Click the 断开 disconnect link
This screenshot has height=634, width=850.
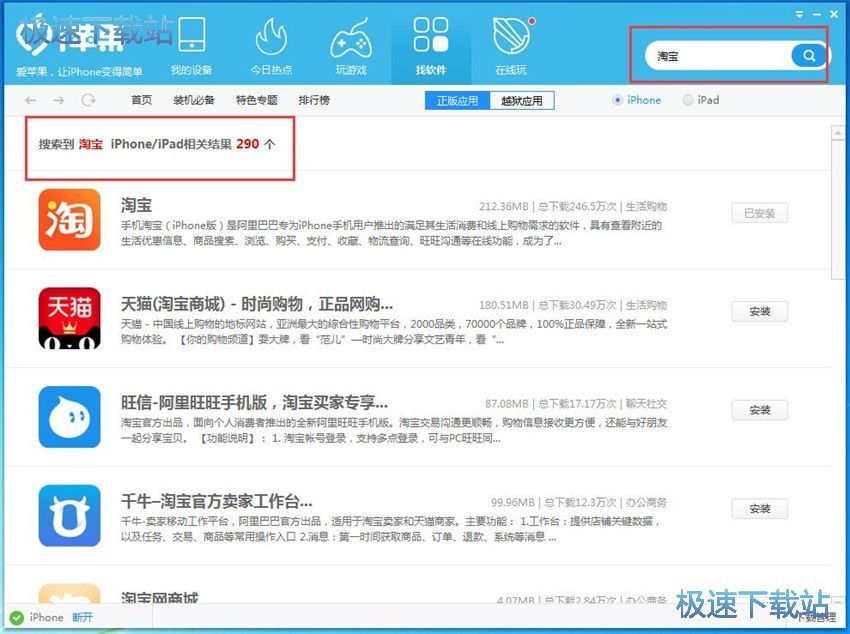pos(82,617)
